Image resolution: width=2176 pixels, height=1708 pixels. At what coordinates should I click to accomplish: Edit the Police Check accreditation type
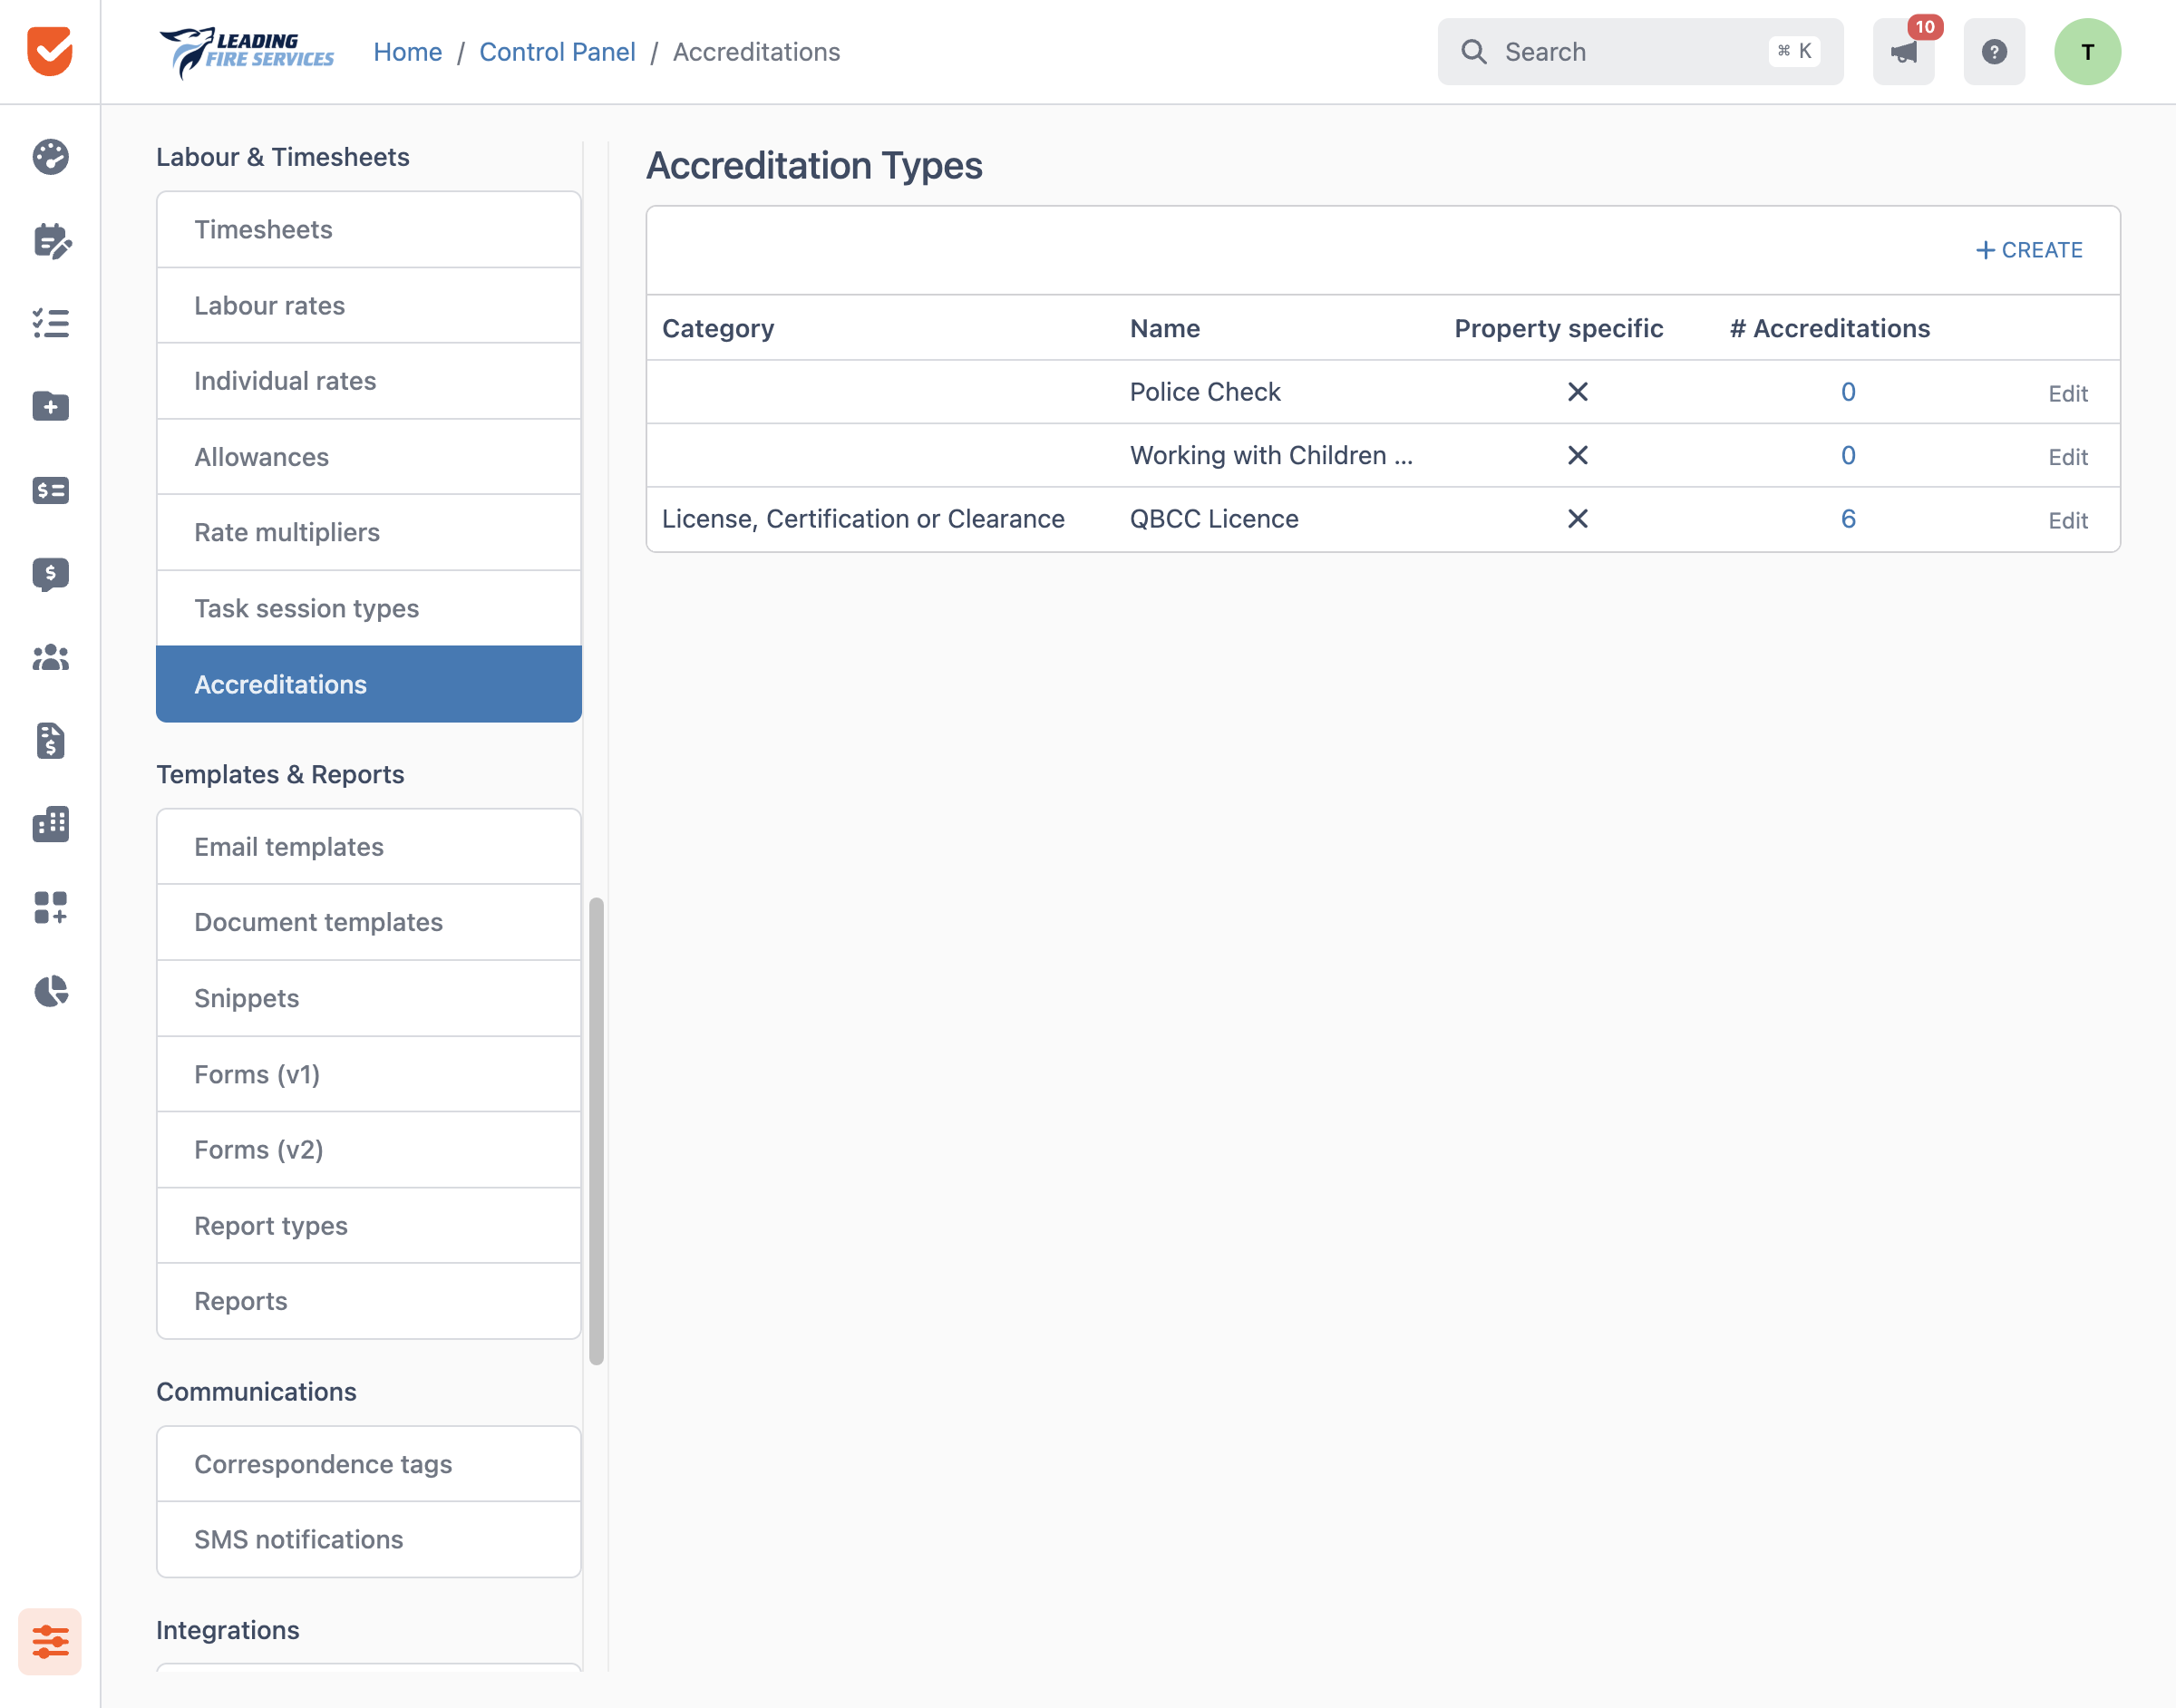(x=2068, y=393)
